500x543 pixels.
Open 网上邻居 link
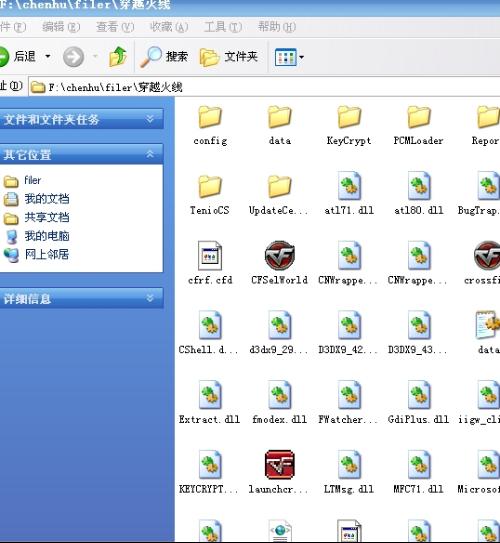pos(36,255)
